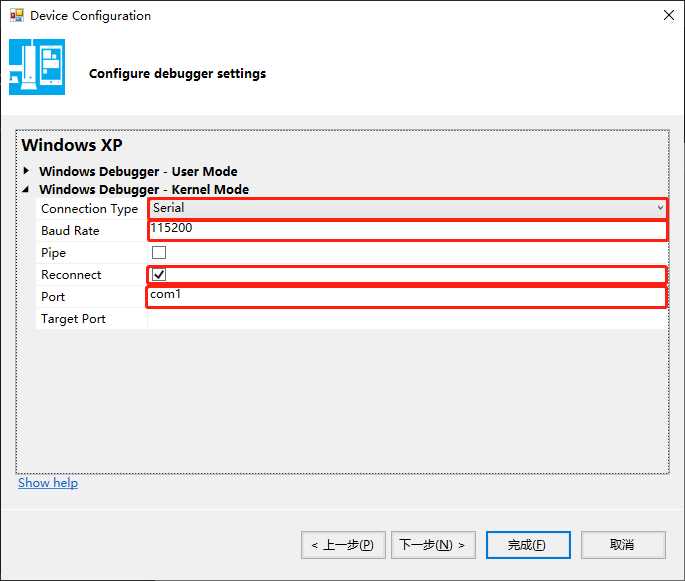
Task: Select the Baud Rate label
Action: (x=70, y=231)
